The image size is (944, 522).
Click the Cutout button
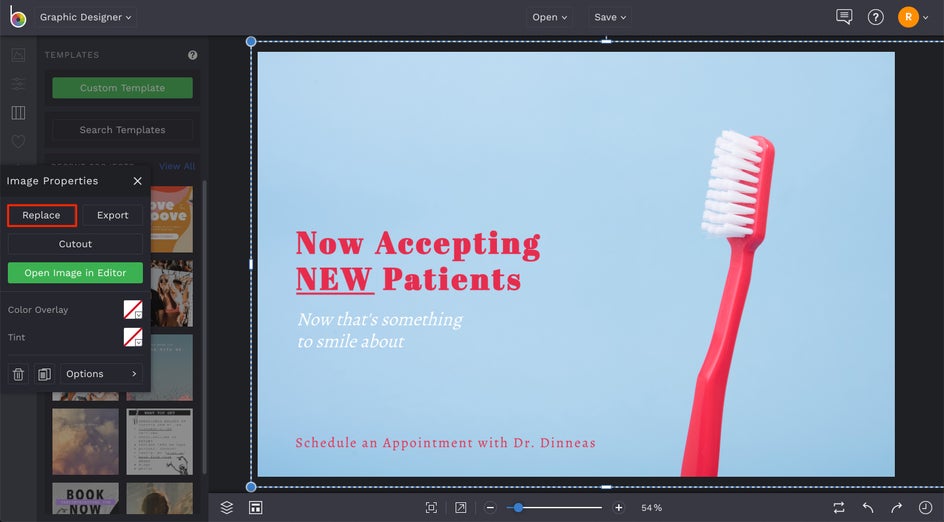pyautogui.click(x=75, y=244)
